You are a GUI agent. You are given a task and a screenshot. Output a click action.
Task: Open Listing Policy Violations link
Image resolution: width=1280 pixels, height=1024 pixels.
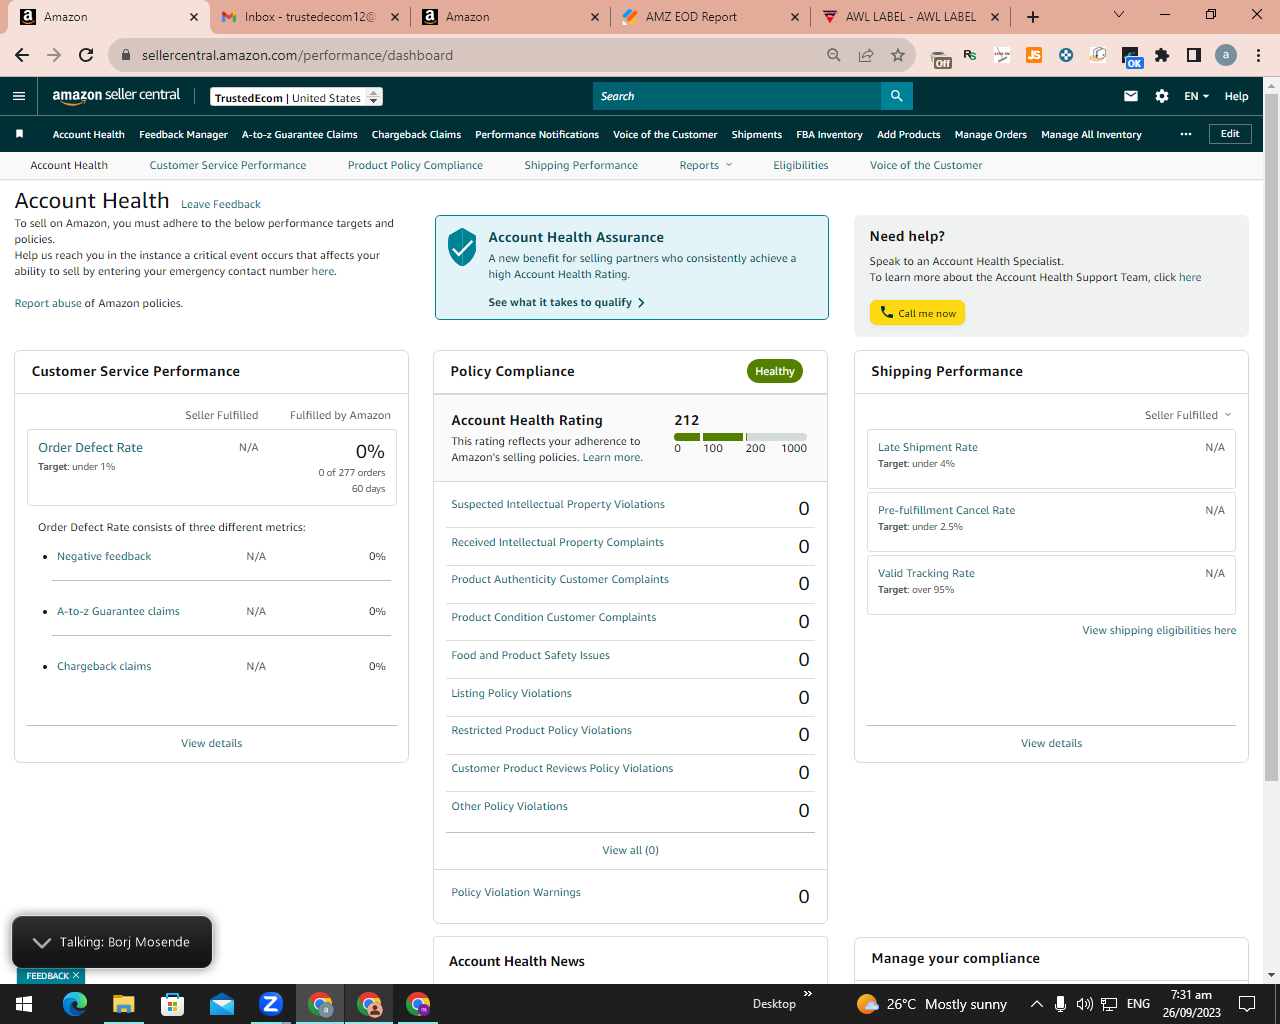click(511, 693)
